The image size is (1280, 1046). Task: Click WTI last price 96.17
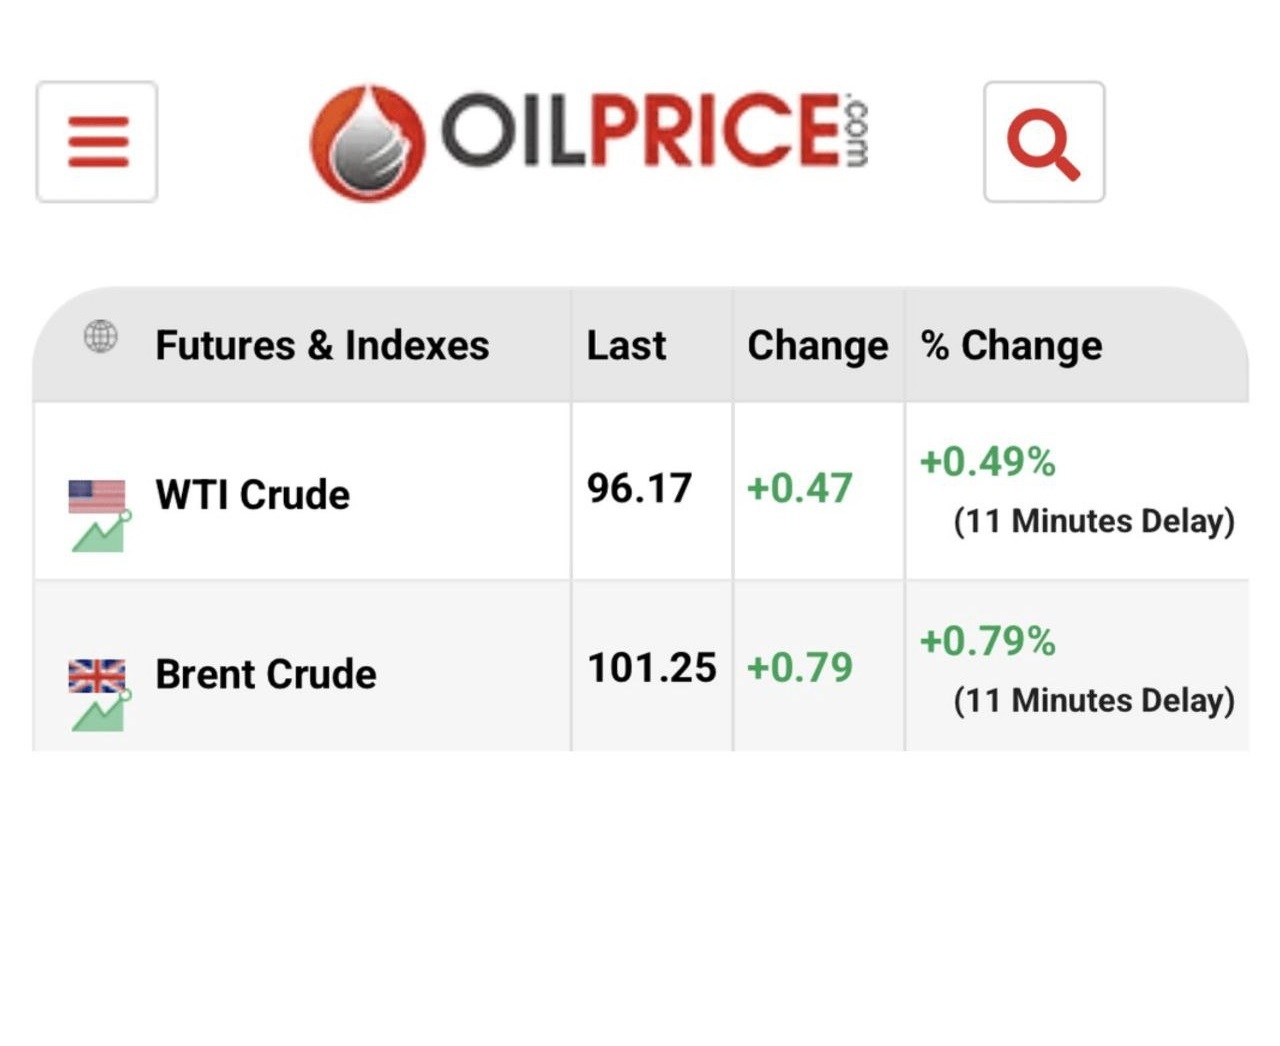pyautogui.click(x=639, y=488)
